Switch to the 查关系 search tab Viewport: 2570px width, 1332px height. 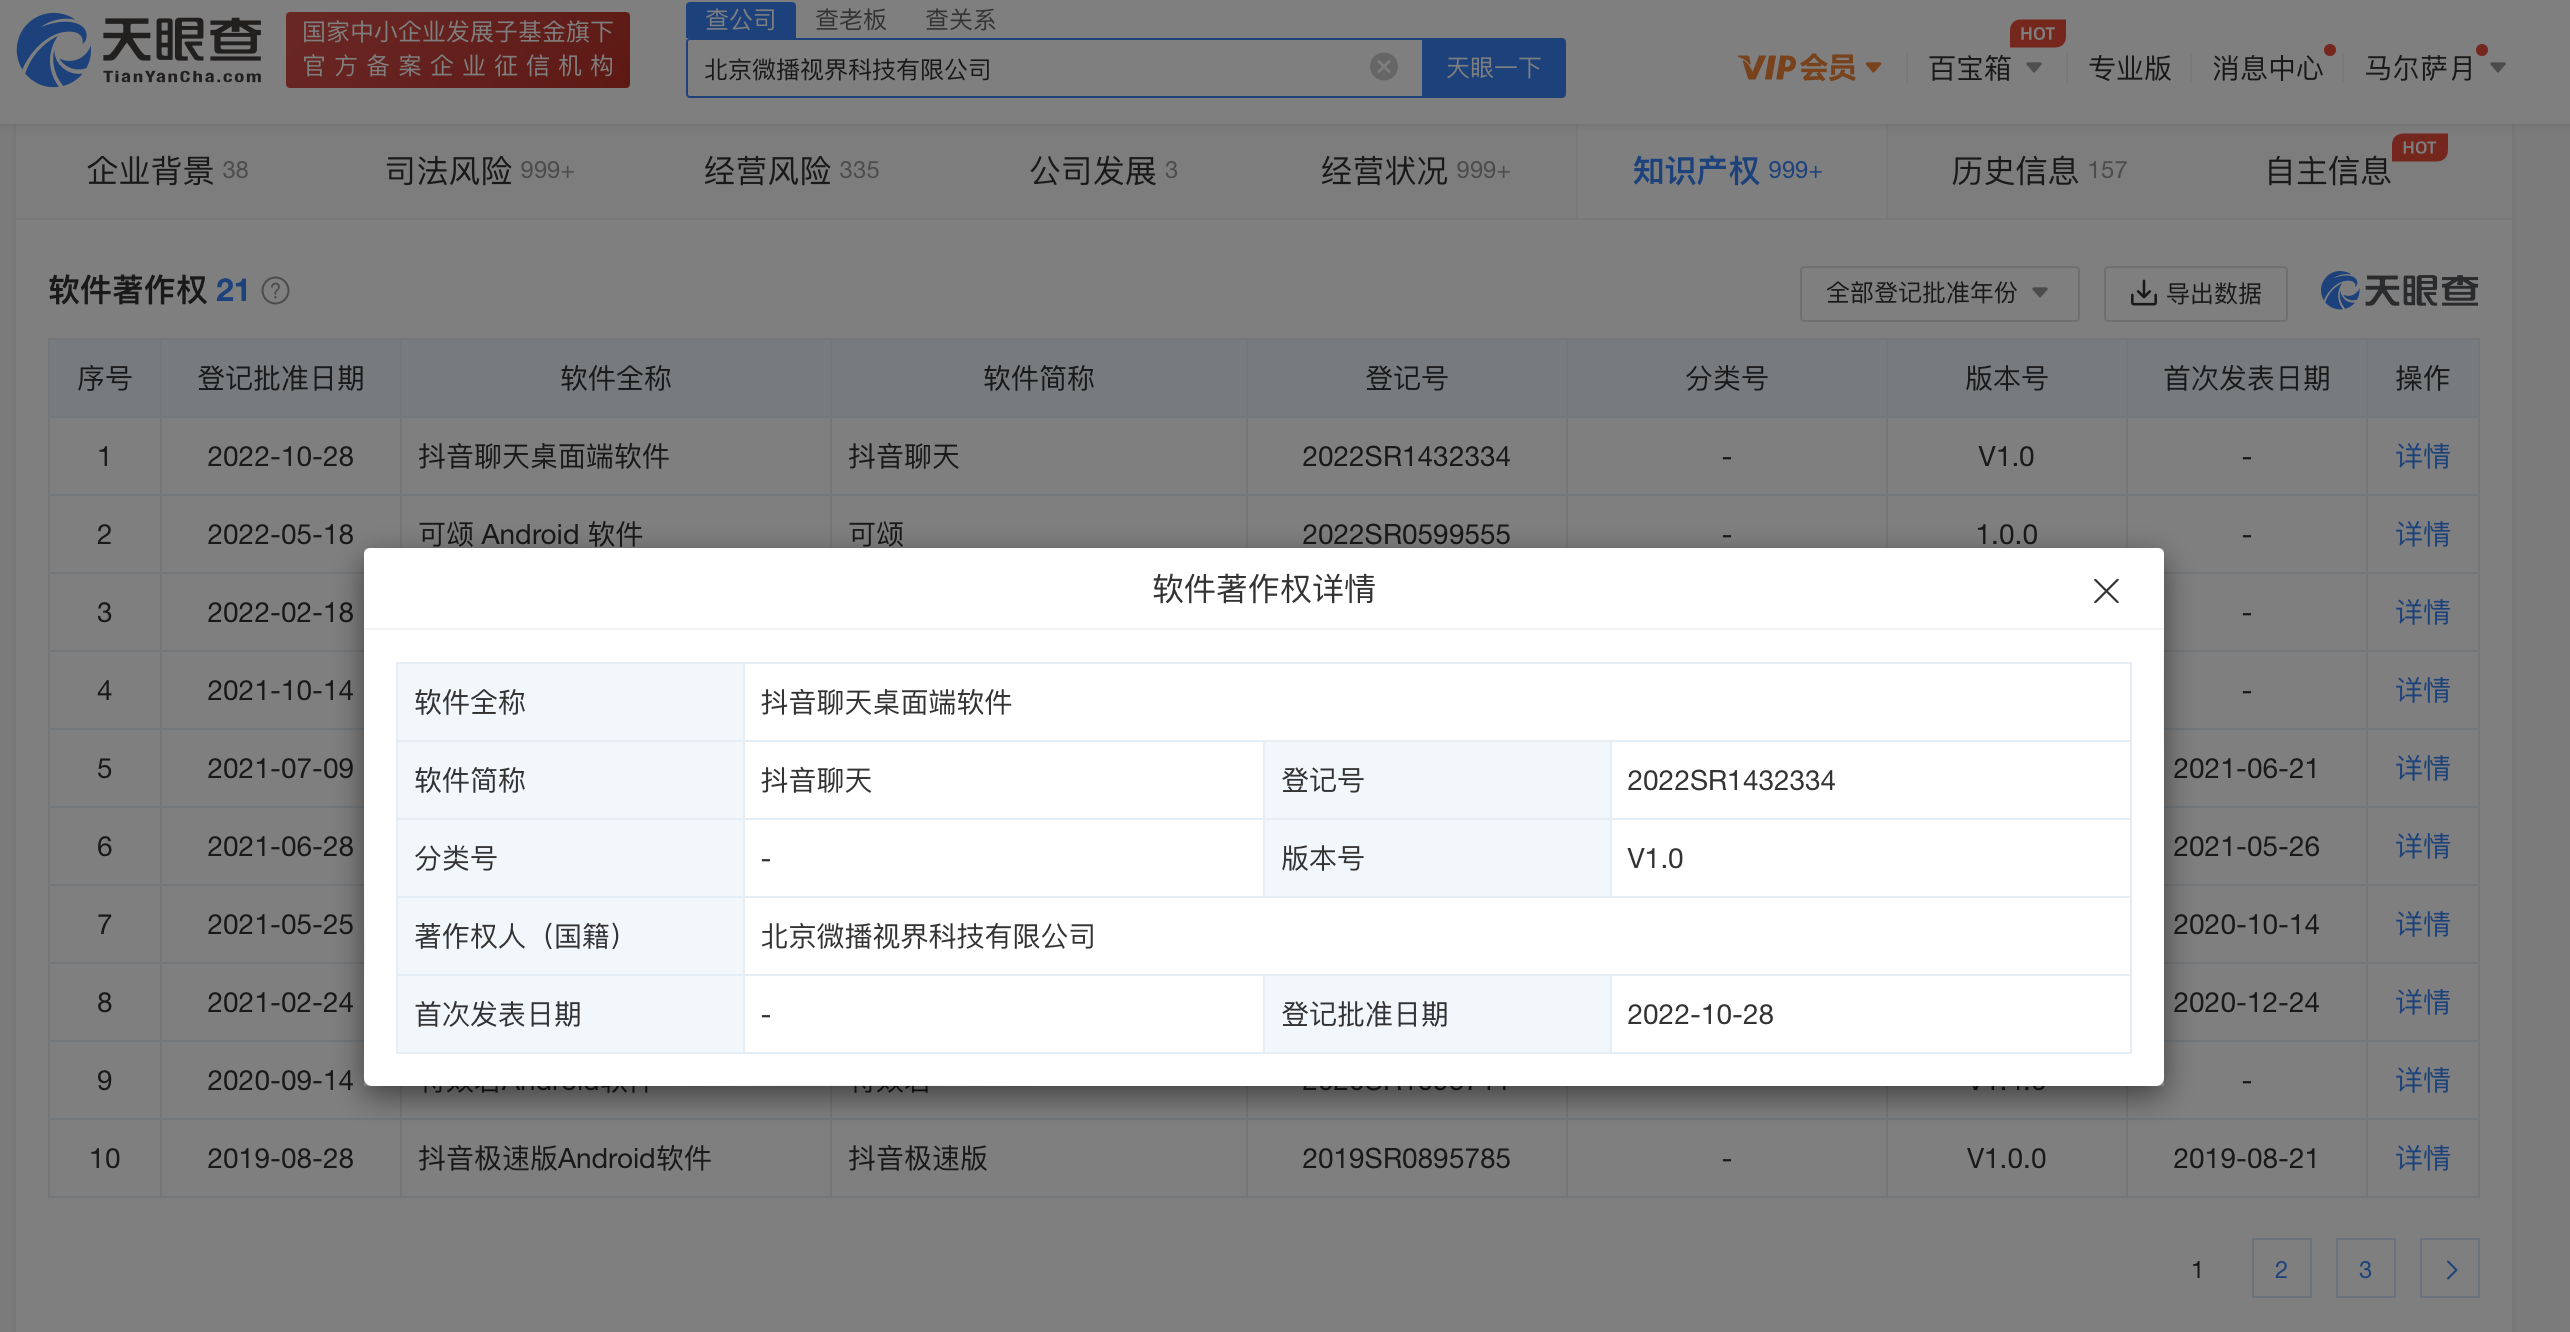click(960, 19)
